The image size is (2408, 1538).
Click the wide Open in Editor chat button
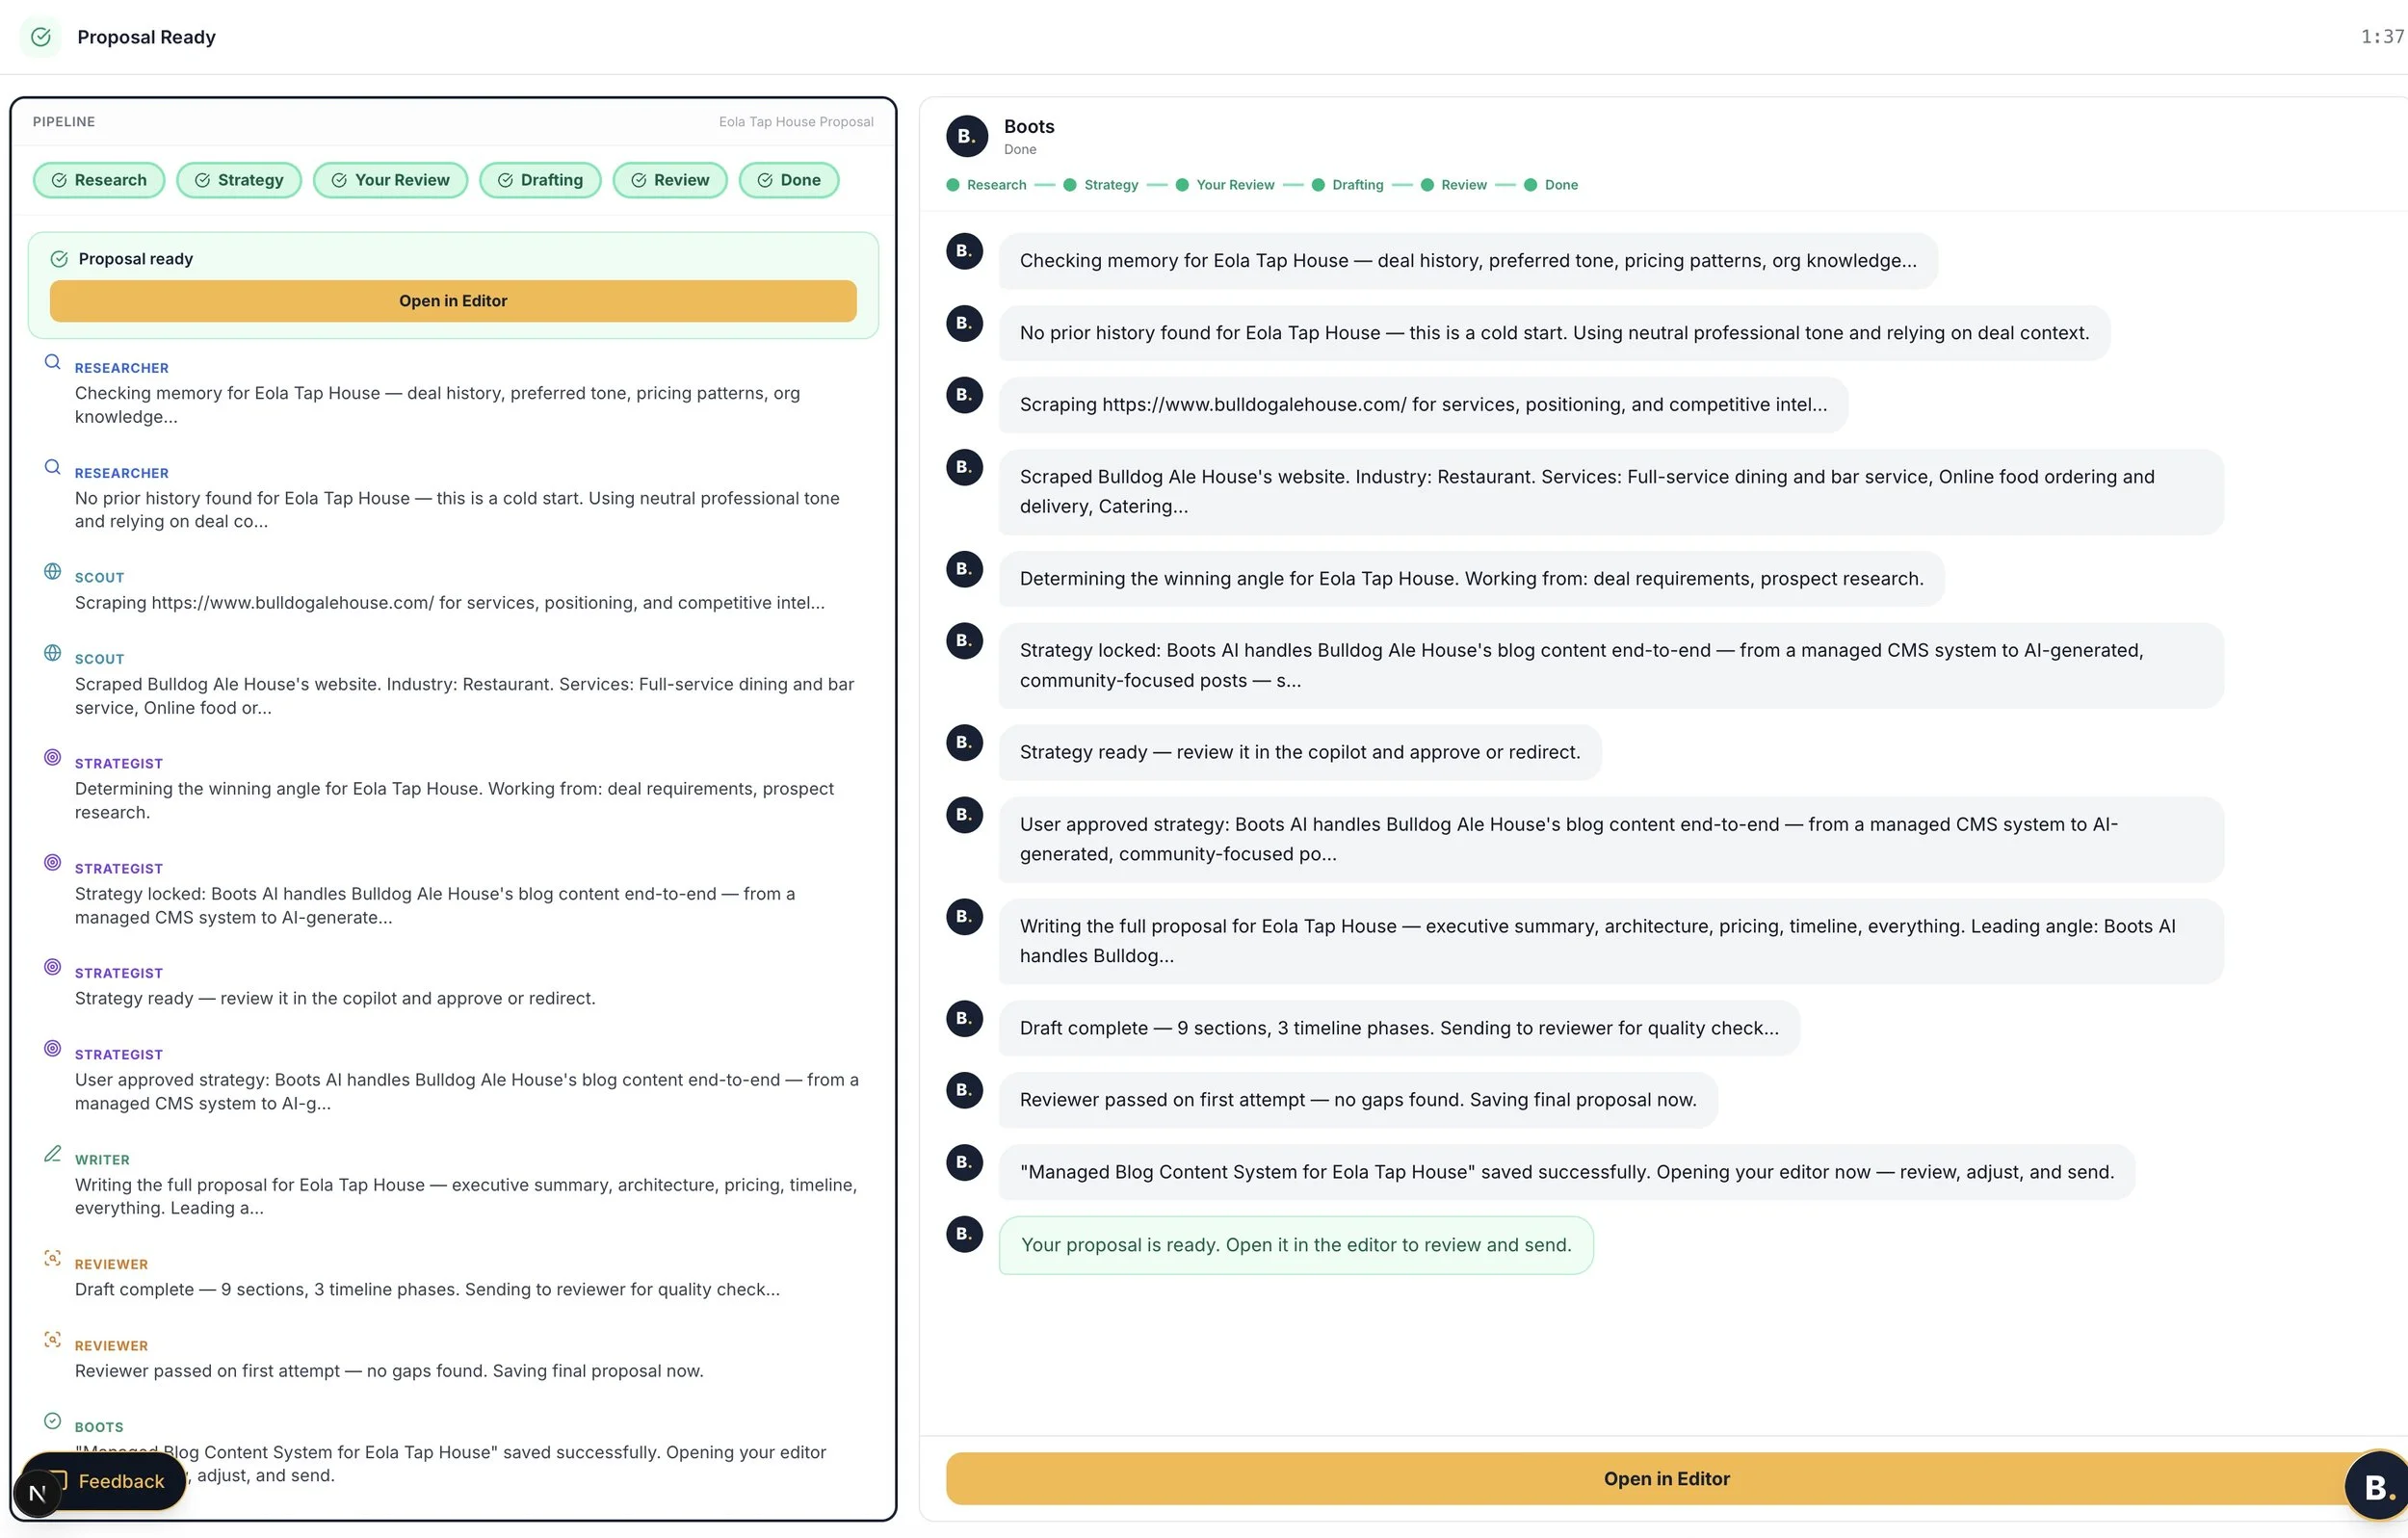point(1666,1478)
